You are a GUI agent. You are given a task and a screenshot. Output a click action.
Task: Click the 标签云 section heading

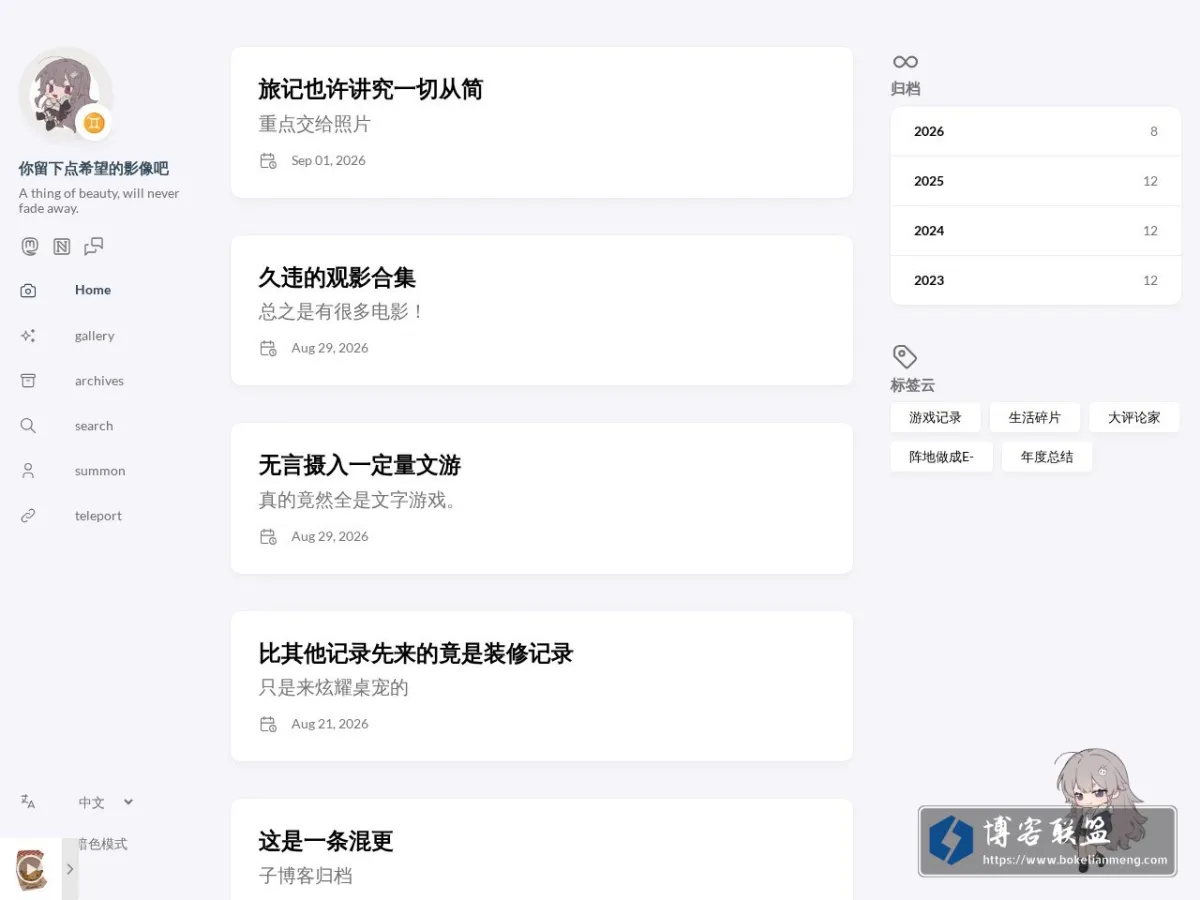click(x=912, y=385)
